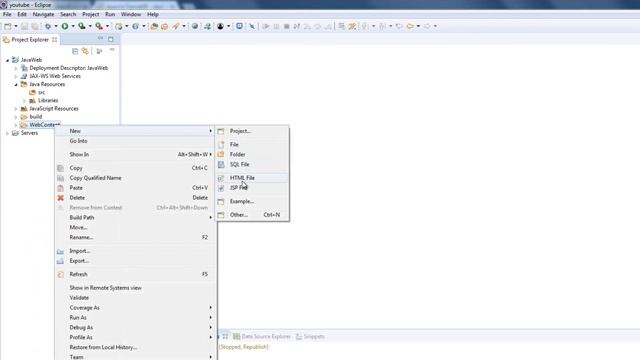Expand the Servers node arrow

pyautogui.click(x=7, y=133)
